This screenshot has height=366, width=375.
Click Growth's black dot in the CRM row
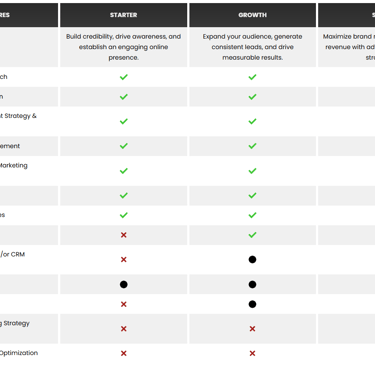coord(252,259)
